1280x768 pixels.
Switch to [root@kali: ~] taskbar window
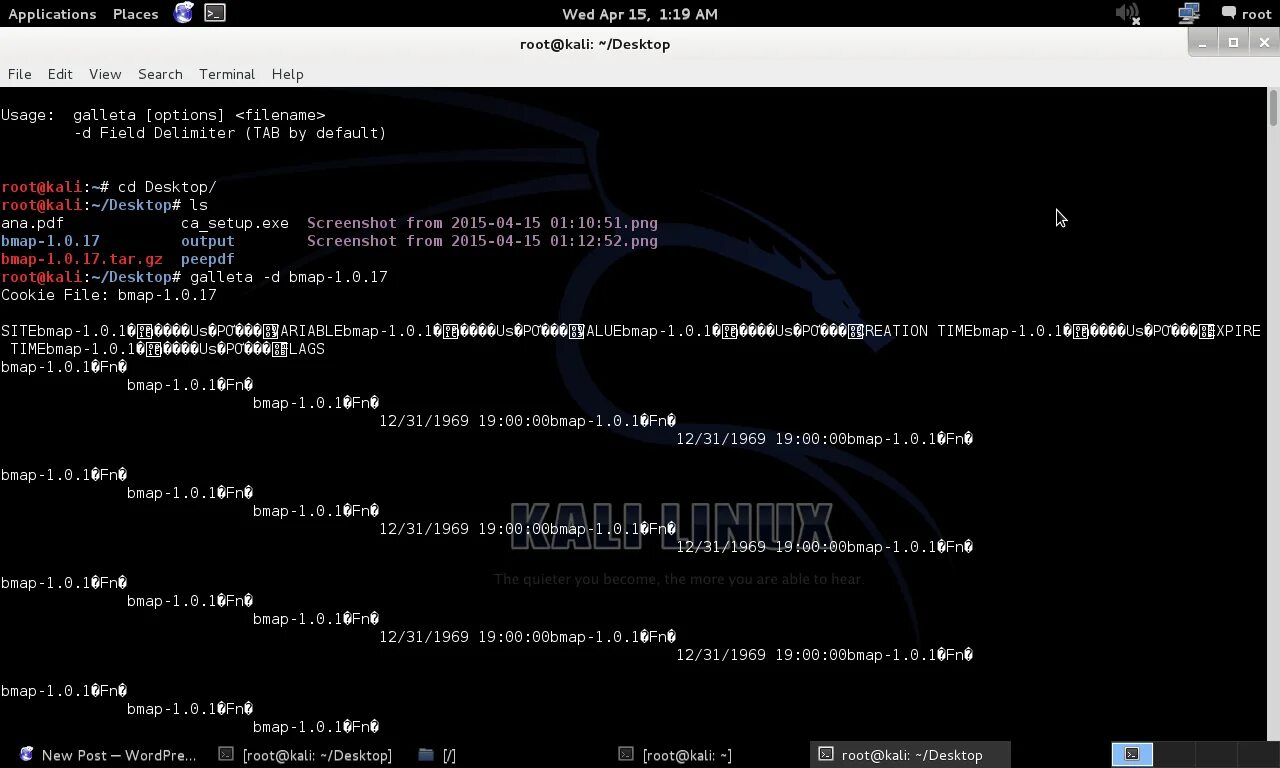point(676,755)
